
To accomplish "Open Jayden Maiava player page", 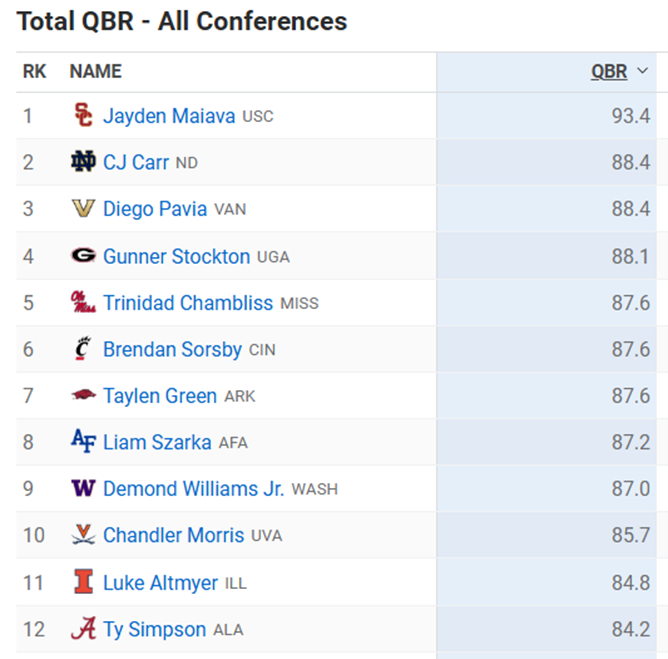I will coord(169,116).
